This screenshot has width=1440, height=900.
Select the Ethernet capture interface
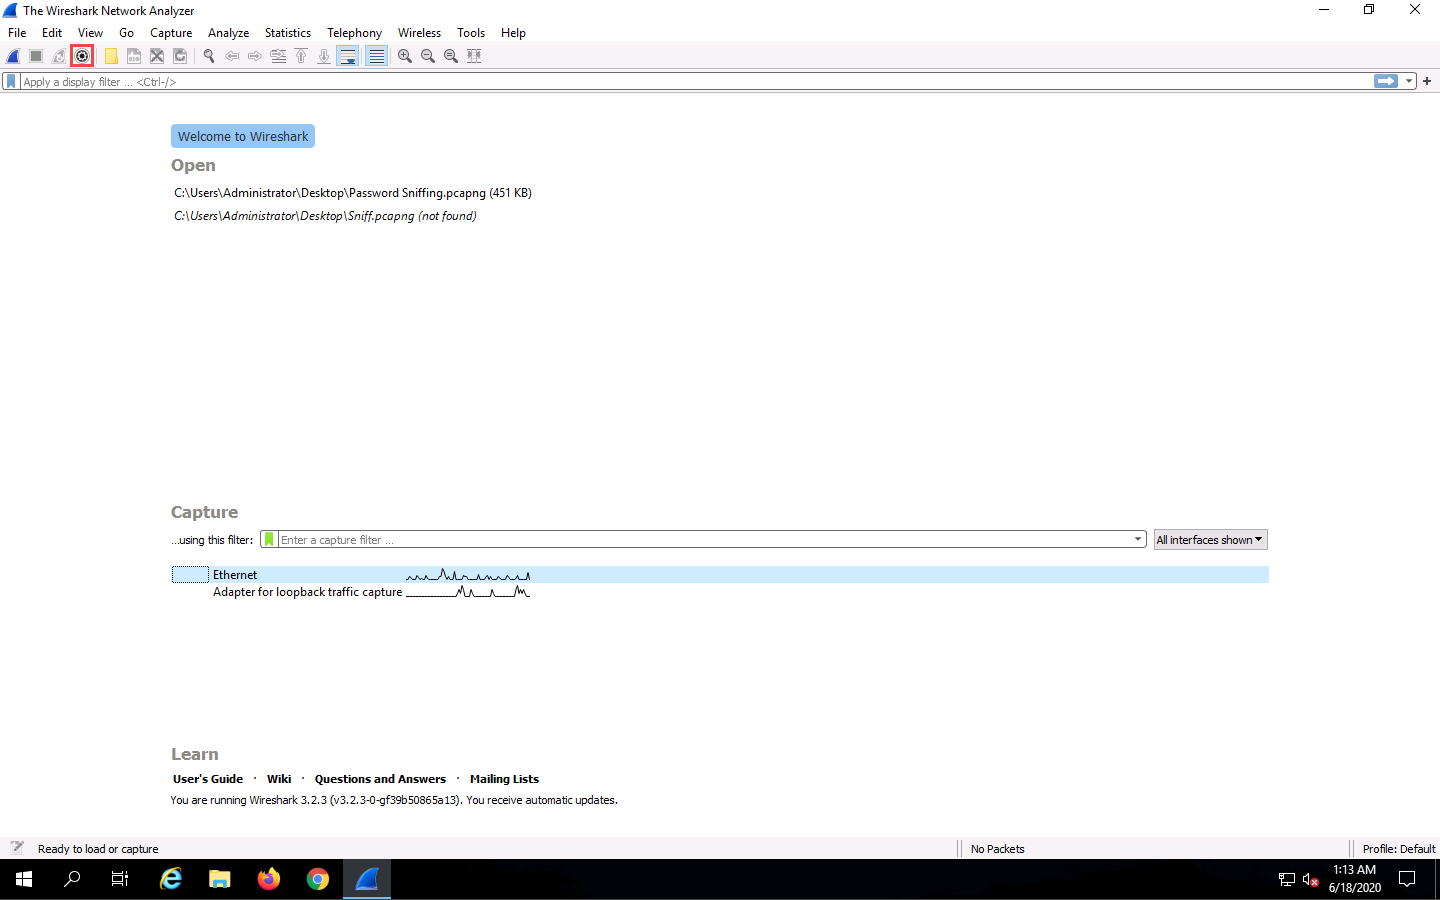coord(720,575)
